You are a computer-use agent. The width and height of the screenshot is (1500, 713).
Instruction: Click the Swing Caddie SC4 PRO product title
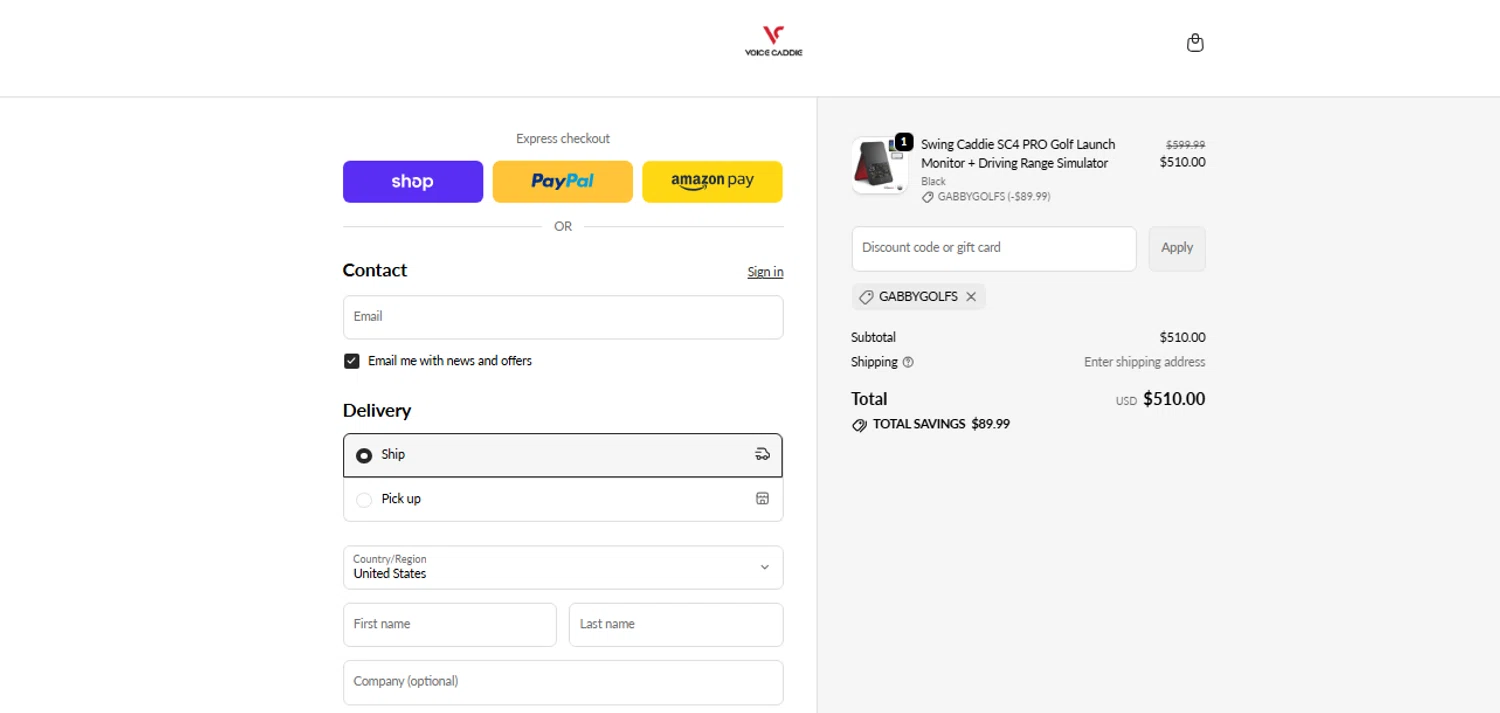[1018, 154]
